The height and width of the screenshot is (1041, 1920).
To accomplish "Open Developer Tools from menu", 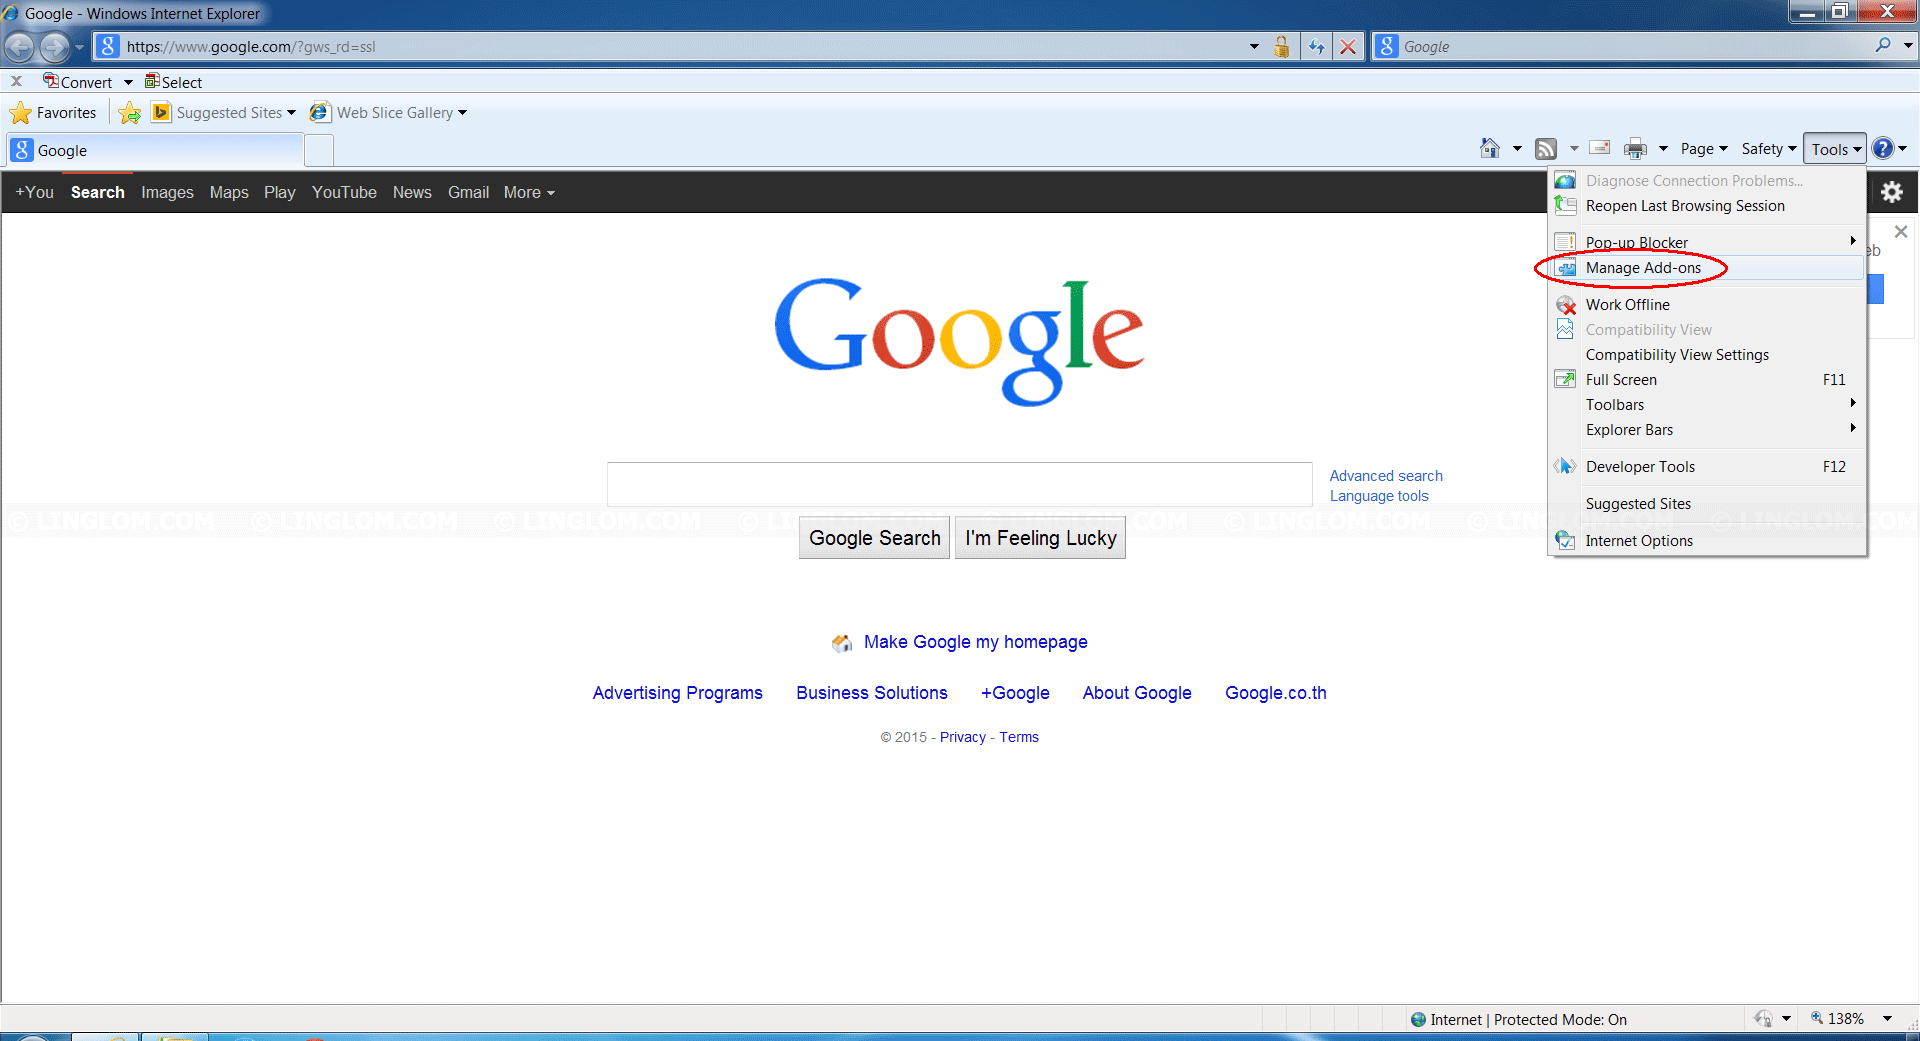I will (x=1707, y=467).
